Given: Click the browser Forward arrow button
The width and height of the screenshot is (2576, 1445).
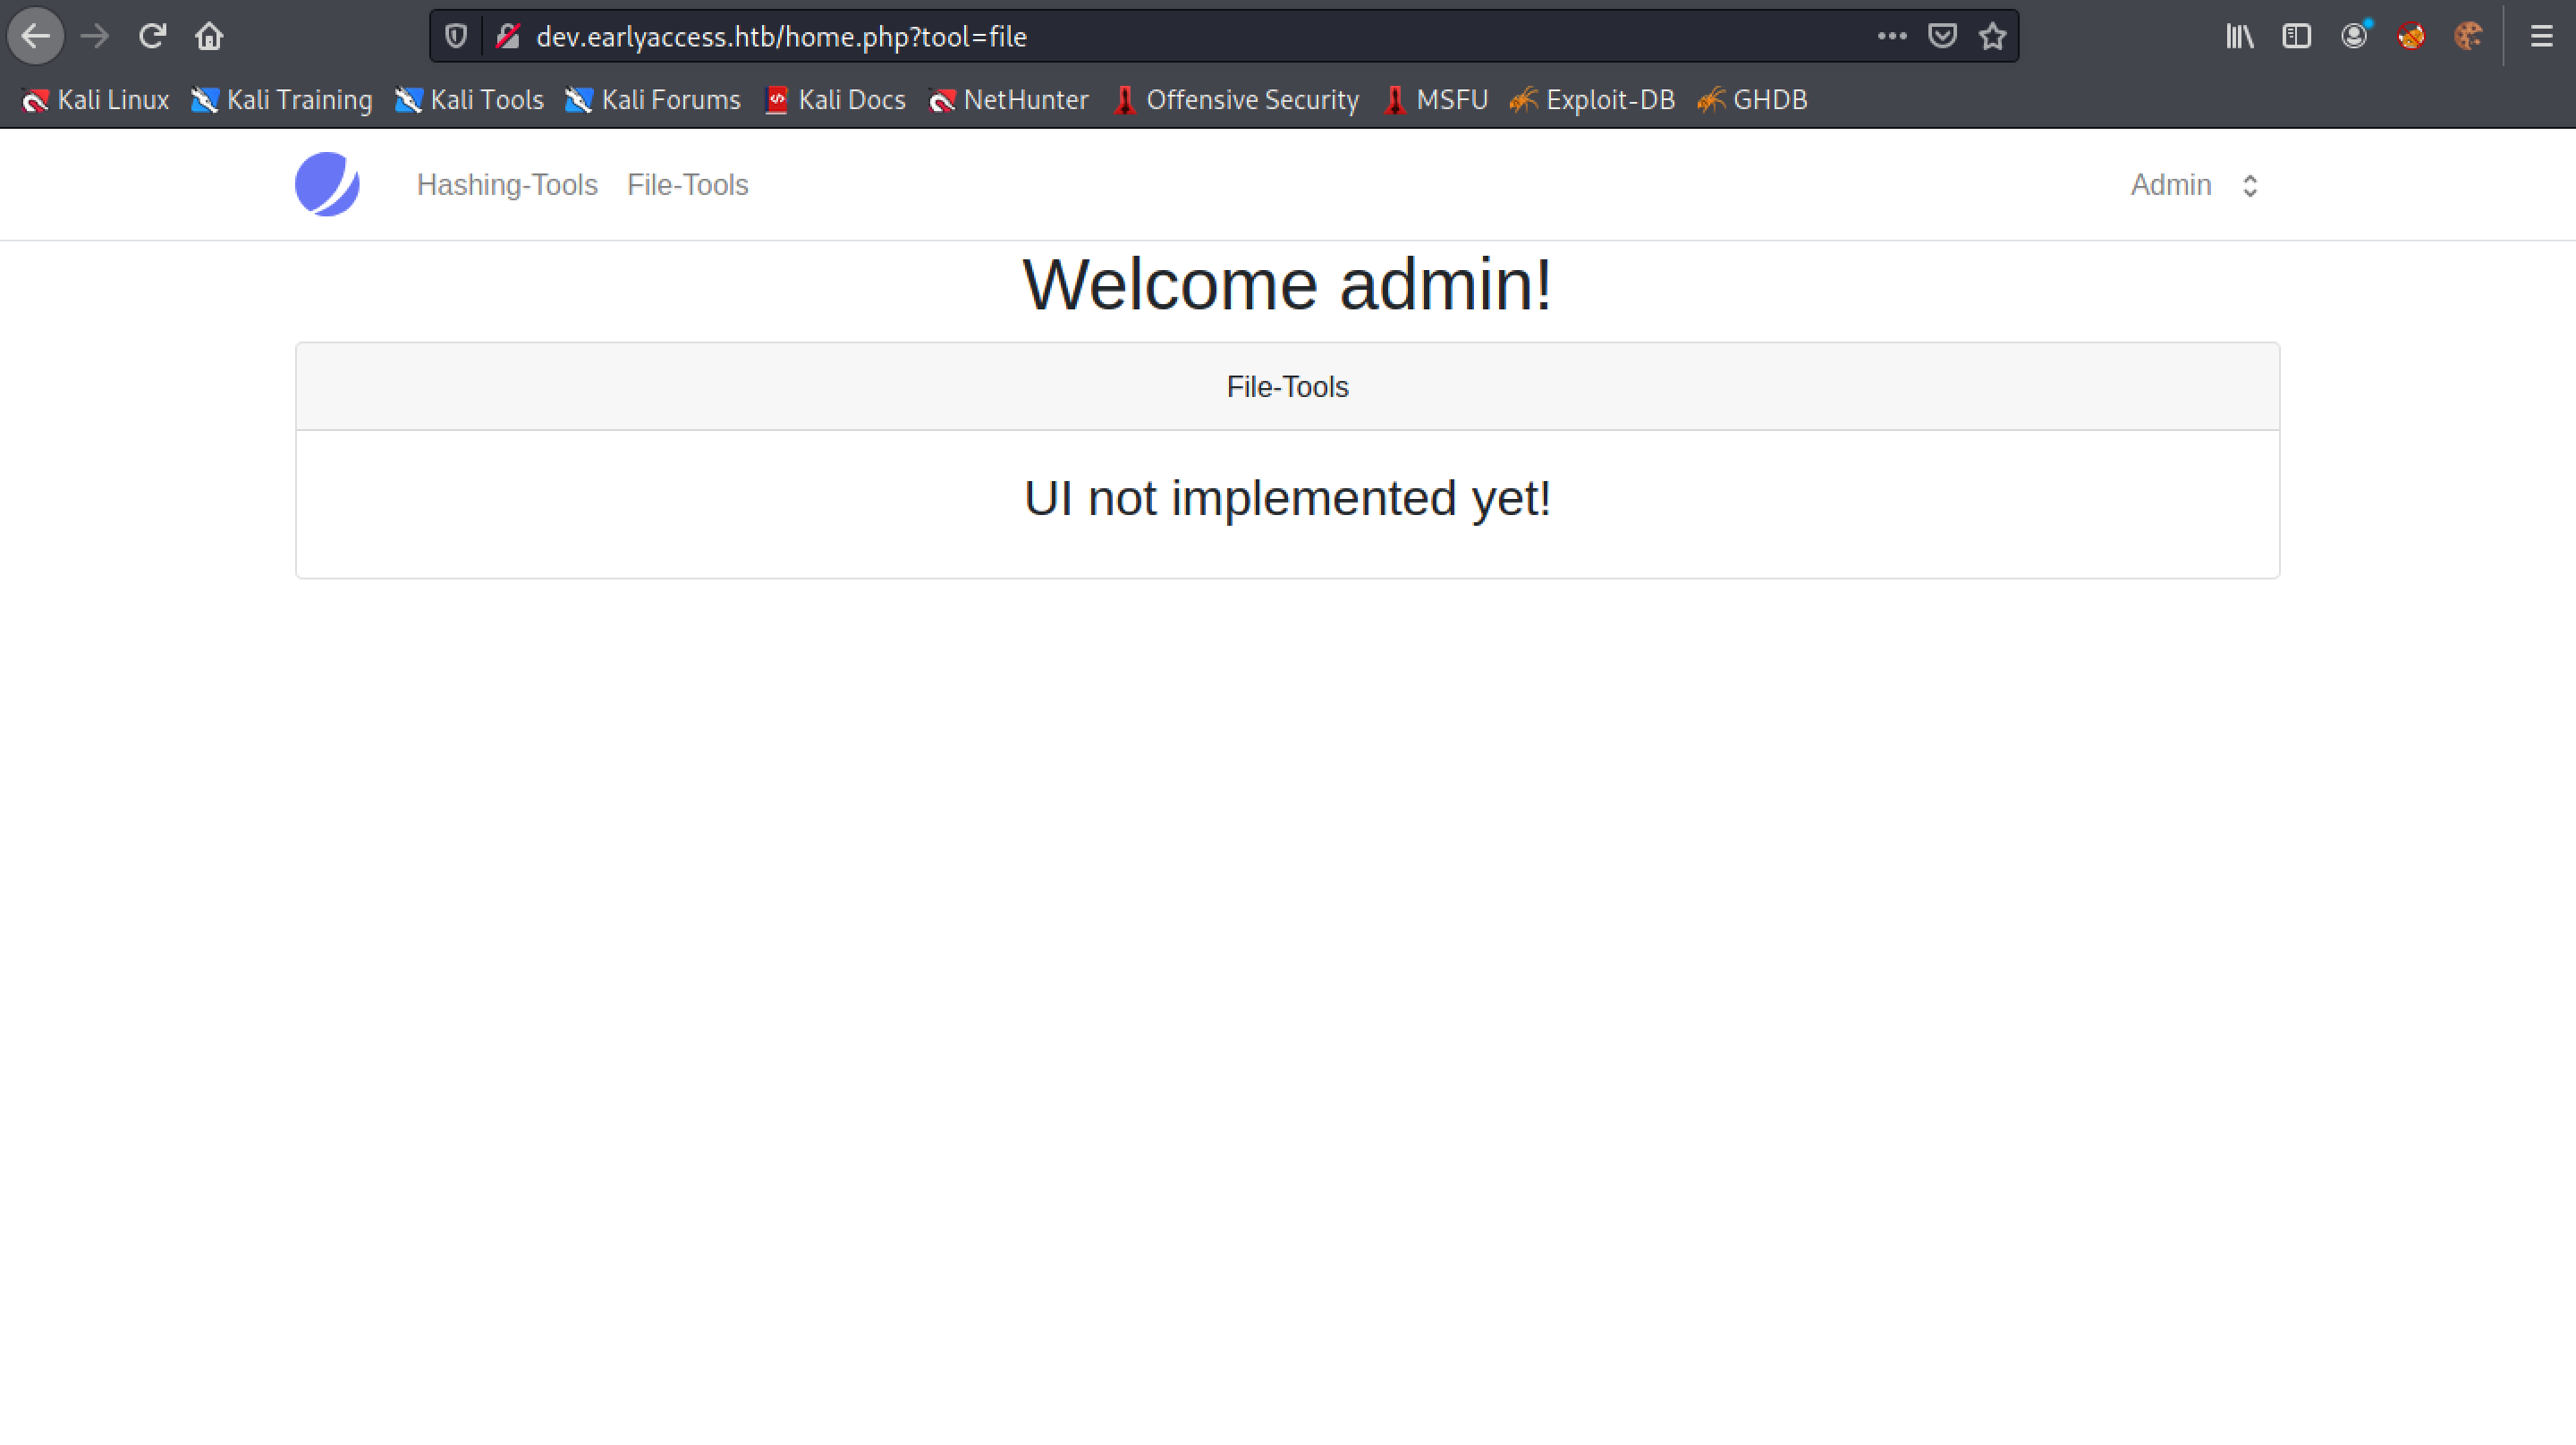Looking at the screenshot, I should point(95,37).
